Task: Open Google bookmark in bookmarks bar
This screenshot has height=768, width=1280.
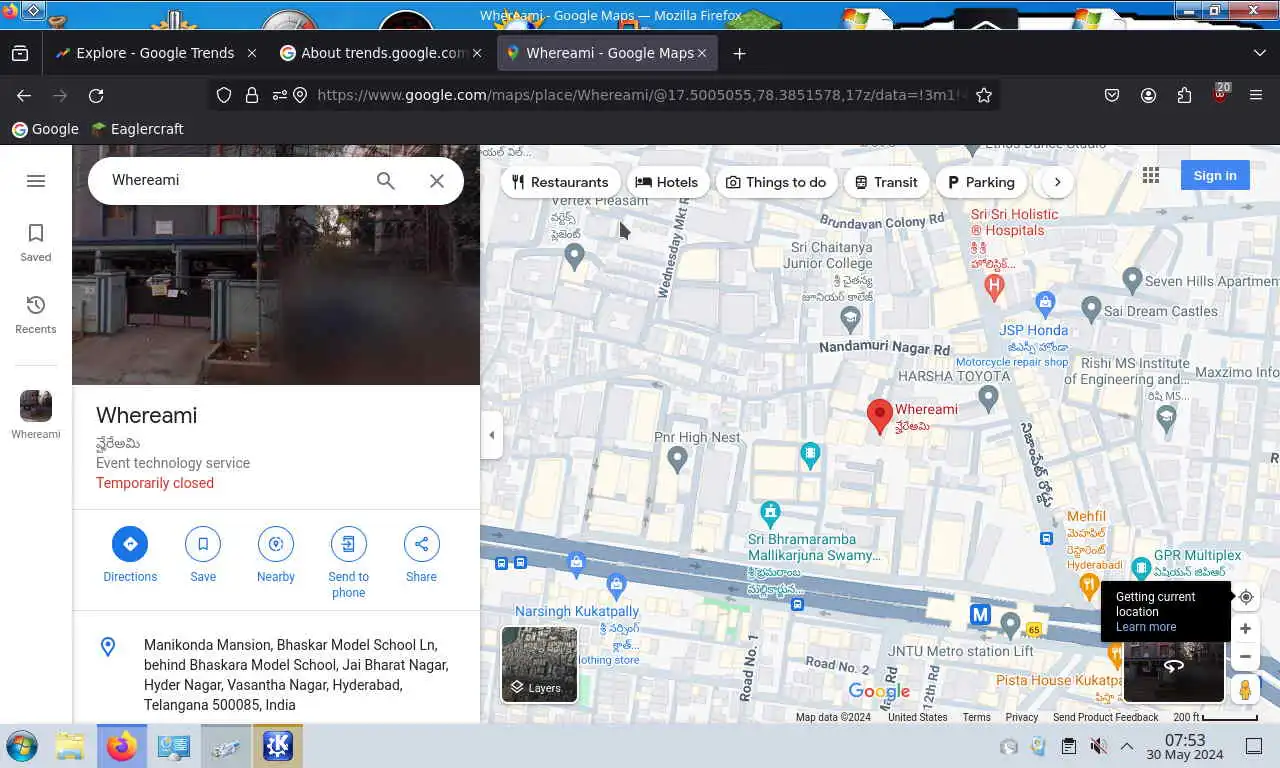Action: 45,129
